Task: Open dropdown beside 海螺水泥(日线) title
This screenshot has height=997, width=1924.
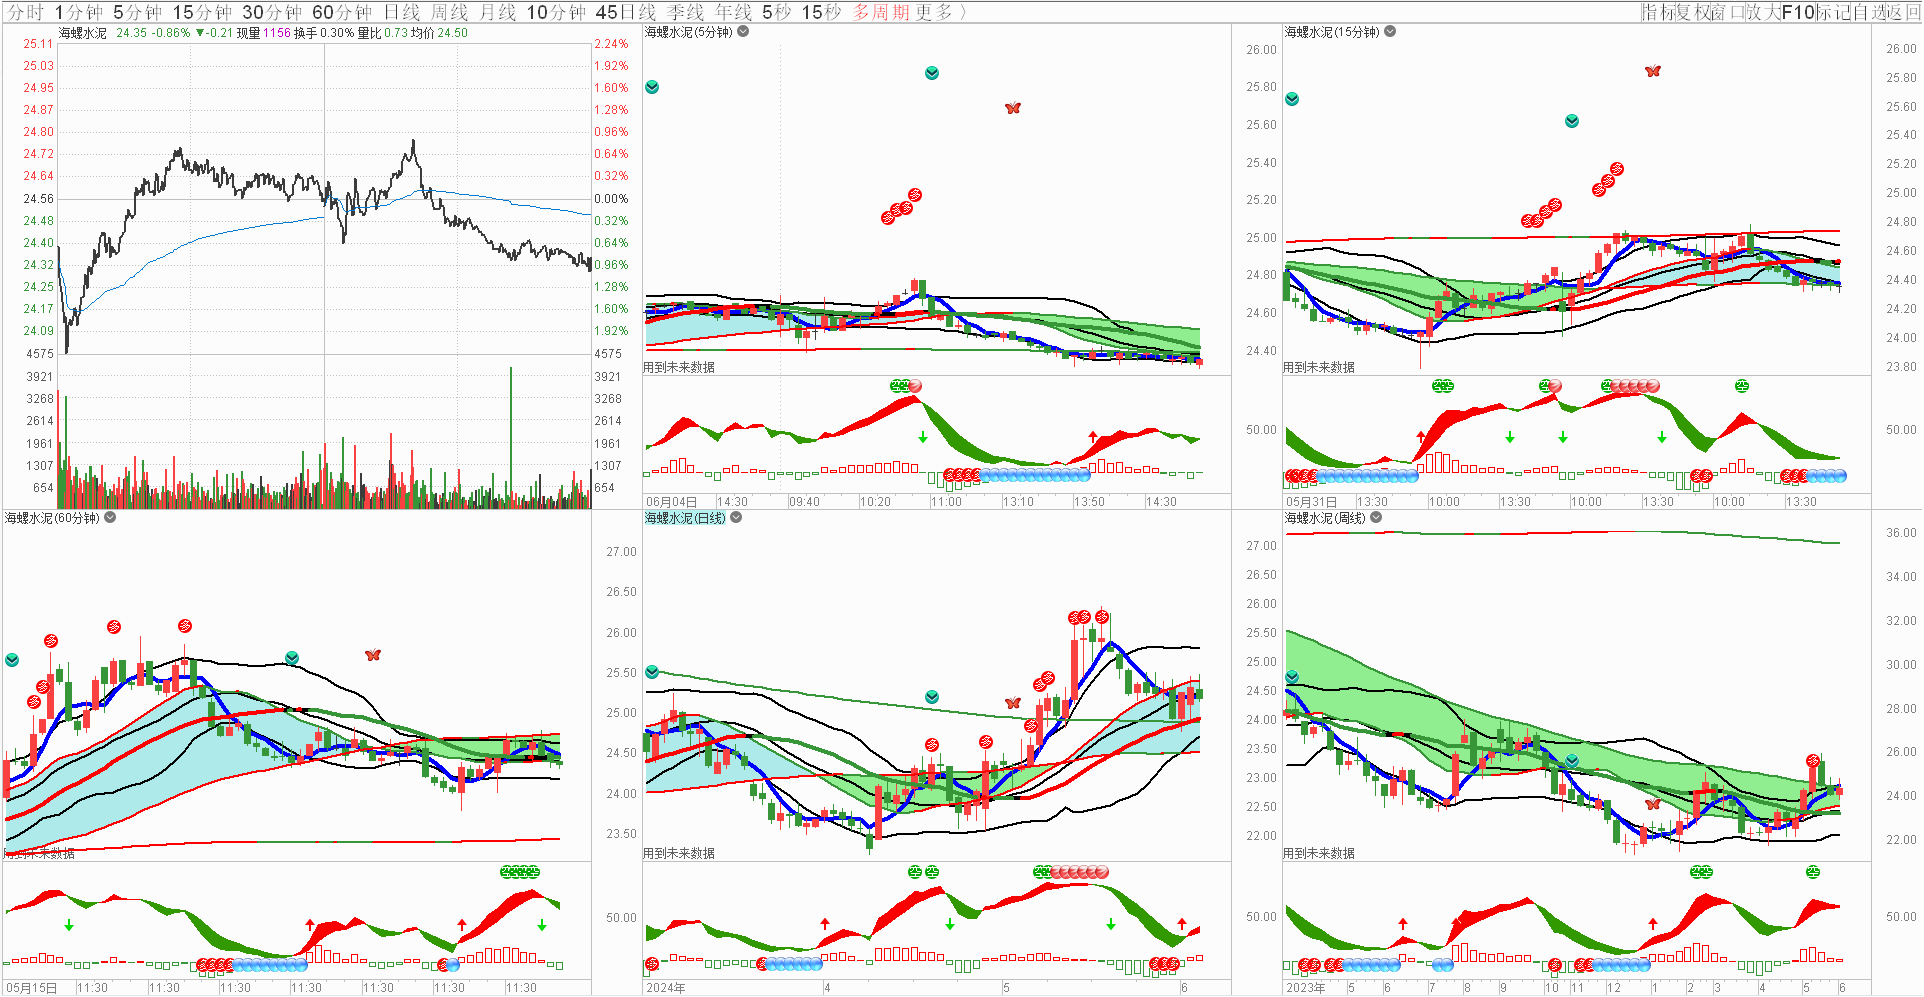Action: (736, 517)
